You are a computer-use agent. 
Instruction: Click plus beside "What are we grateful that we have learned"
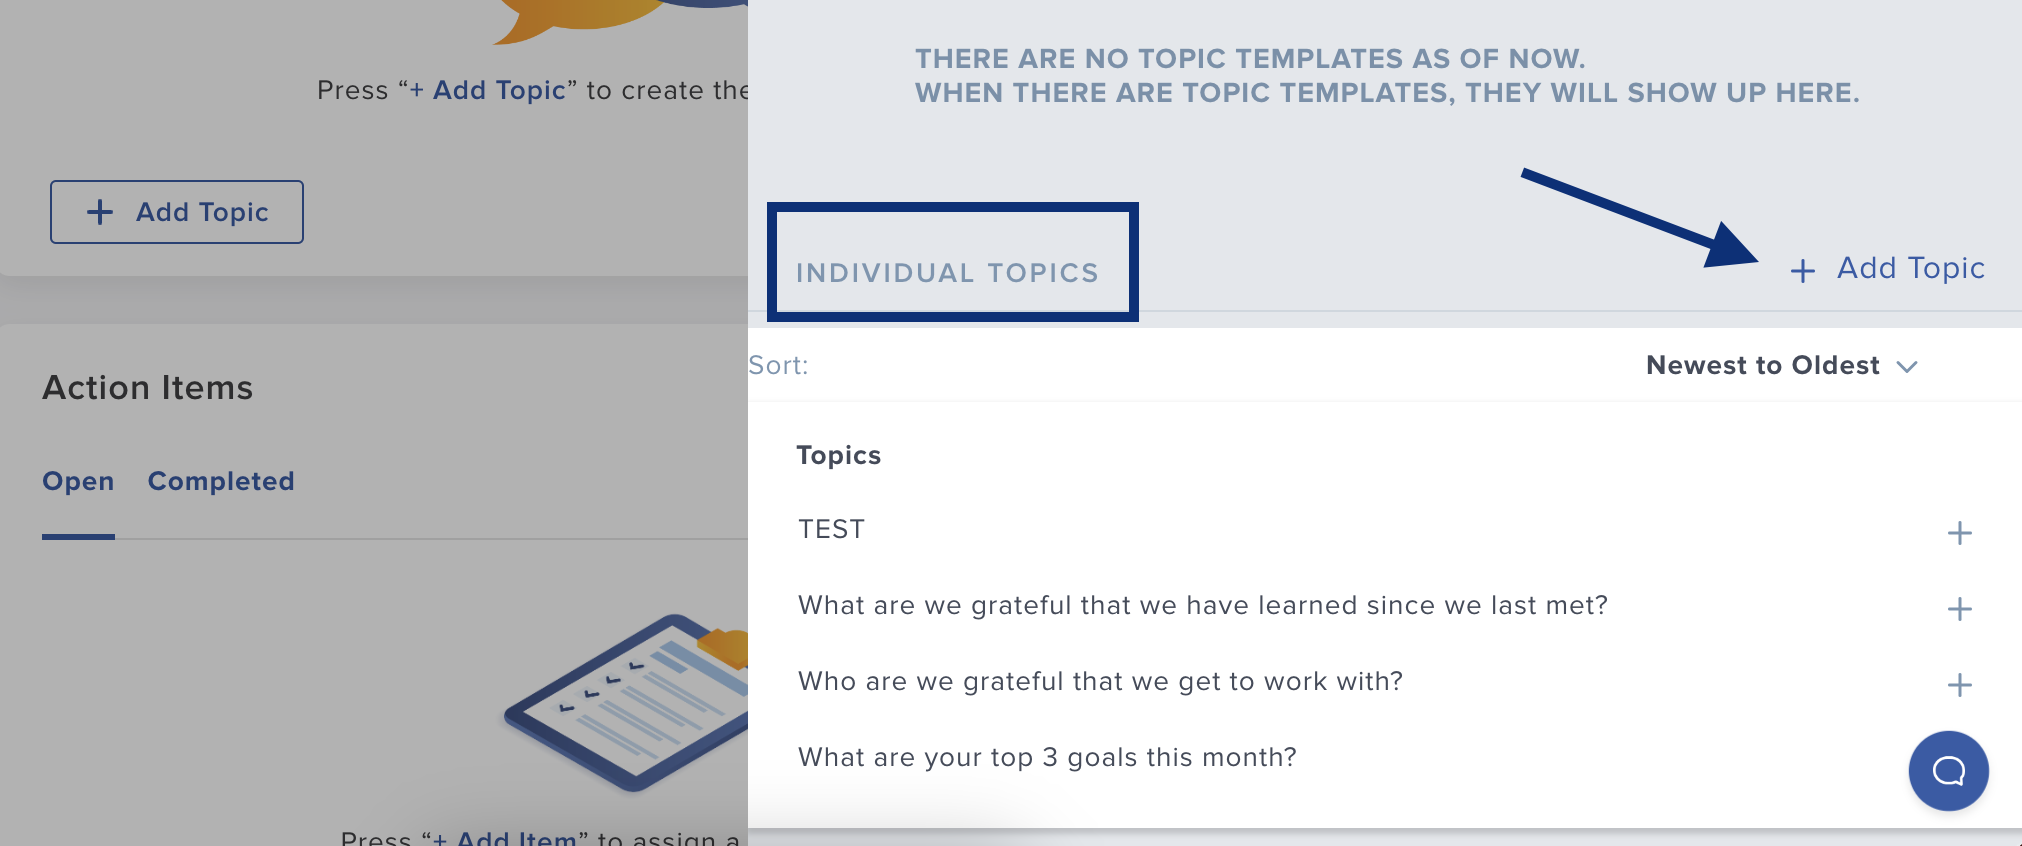1958,609
